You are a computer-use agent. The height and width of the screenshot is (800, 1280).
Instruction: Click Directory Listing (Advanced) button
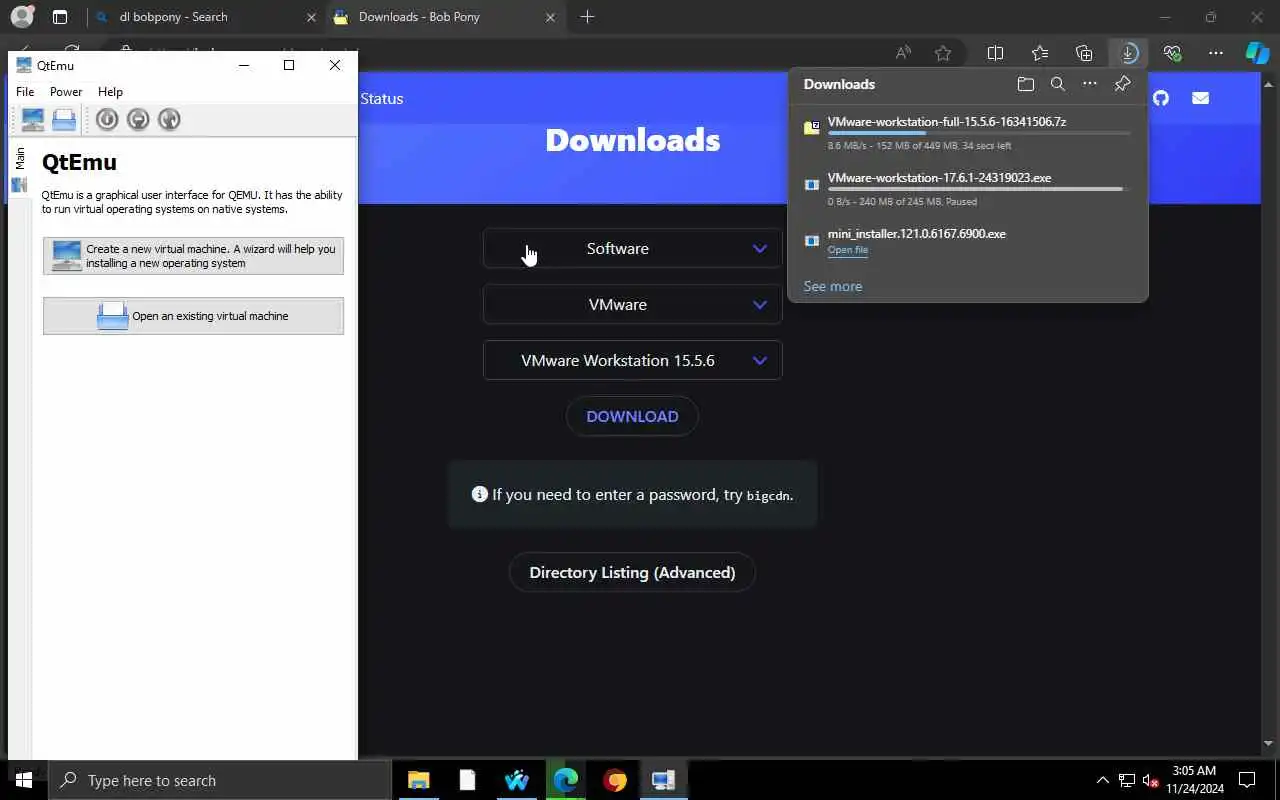click(x=632, y=573)
